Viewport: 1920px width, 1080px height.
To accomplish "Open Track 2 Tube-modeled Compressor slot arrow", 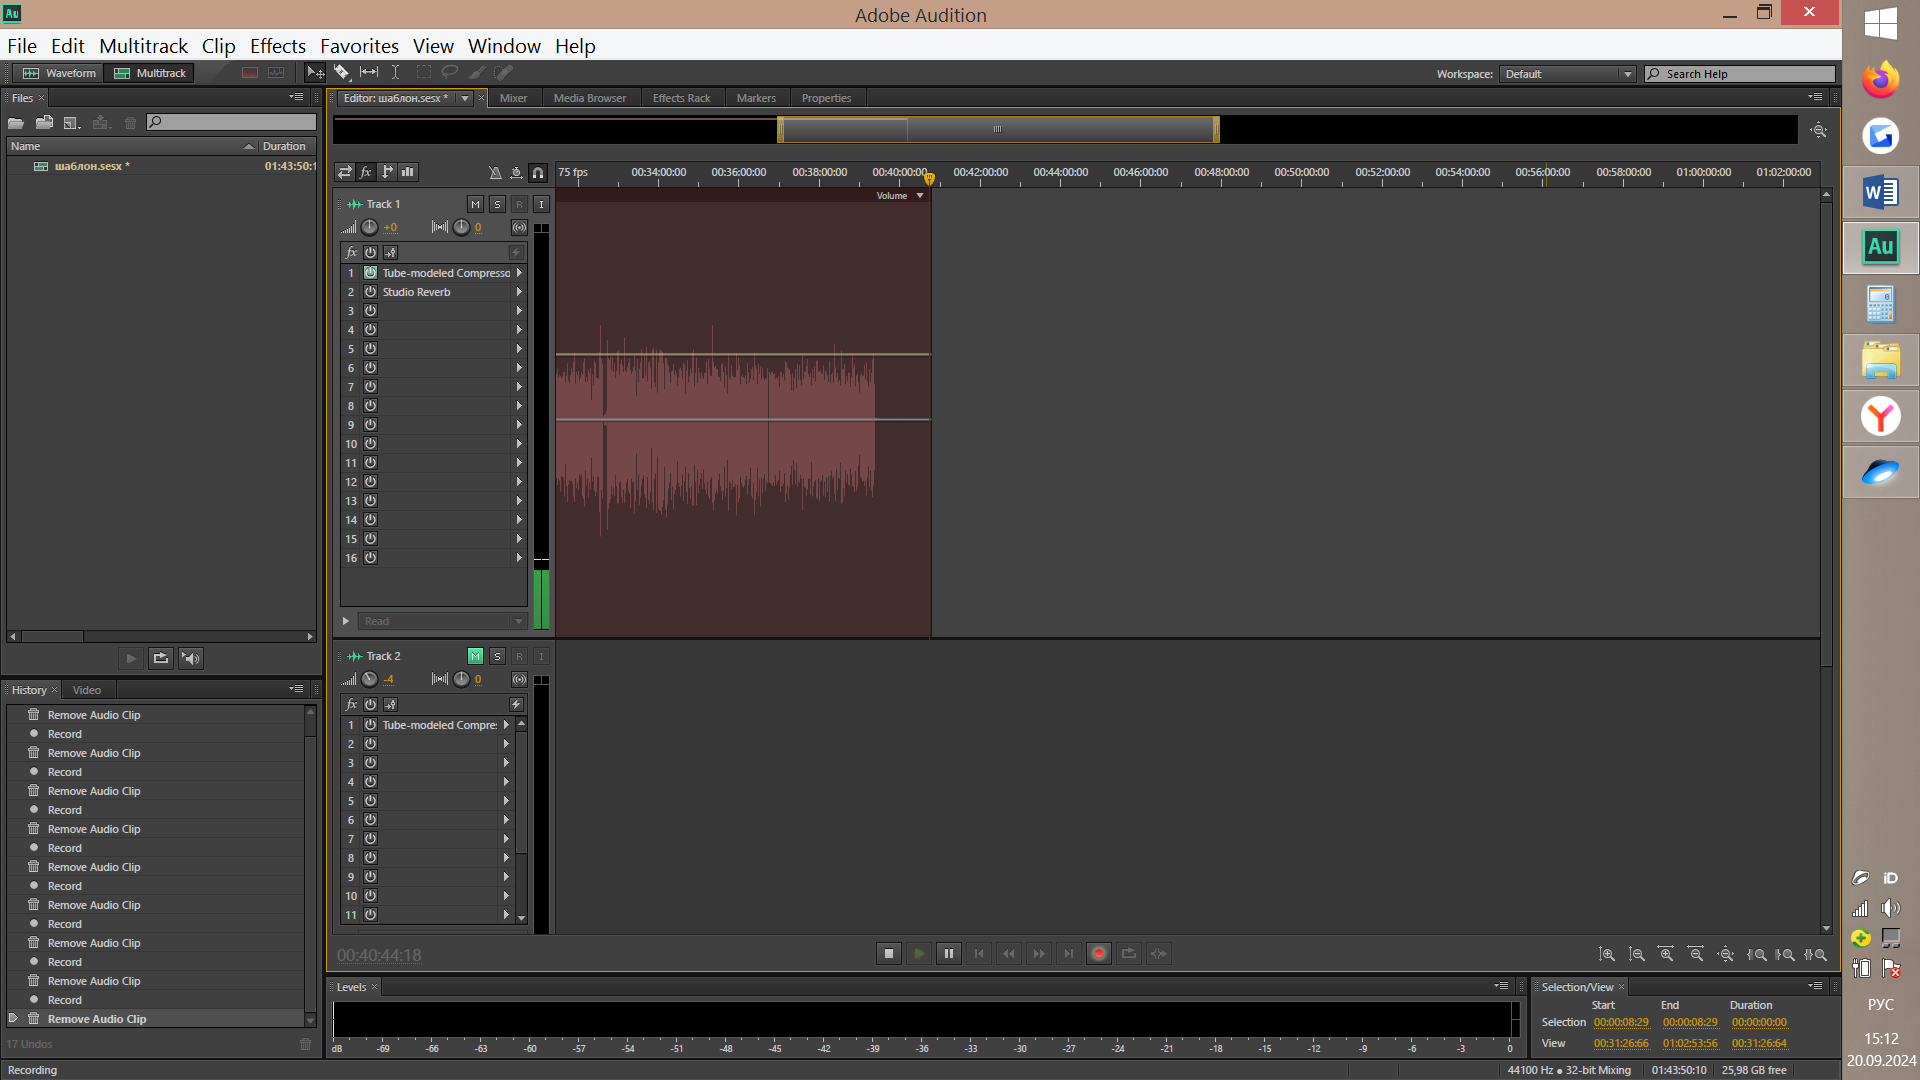I will click(x=506, y=725).
